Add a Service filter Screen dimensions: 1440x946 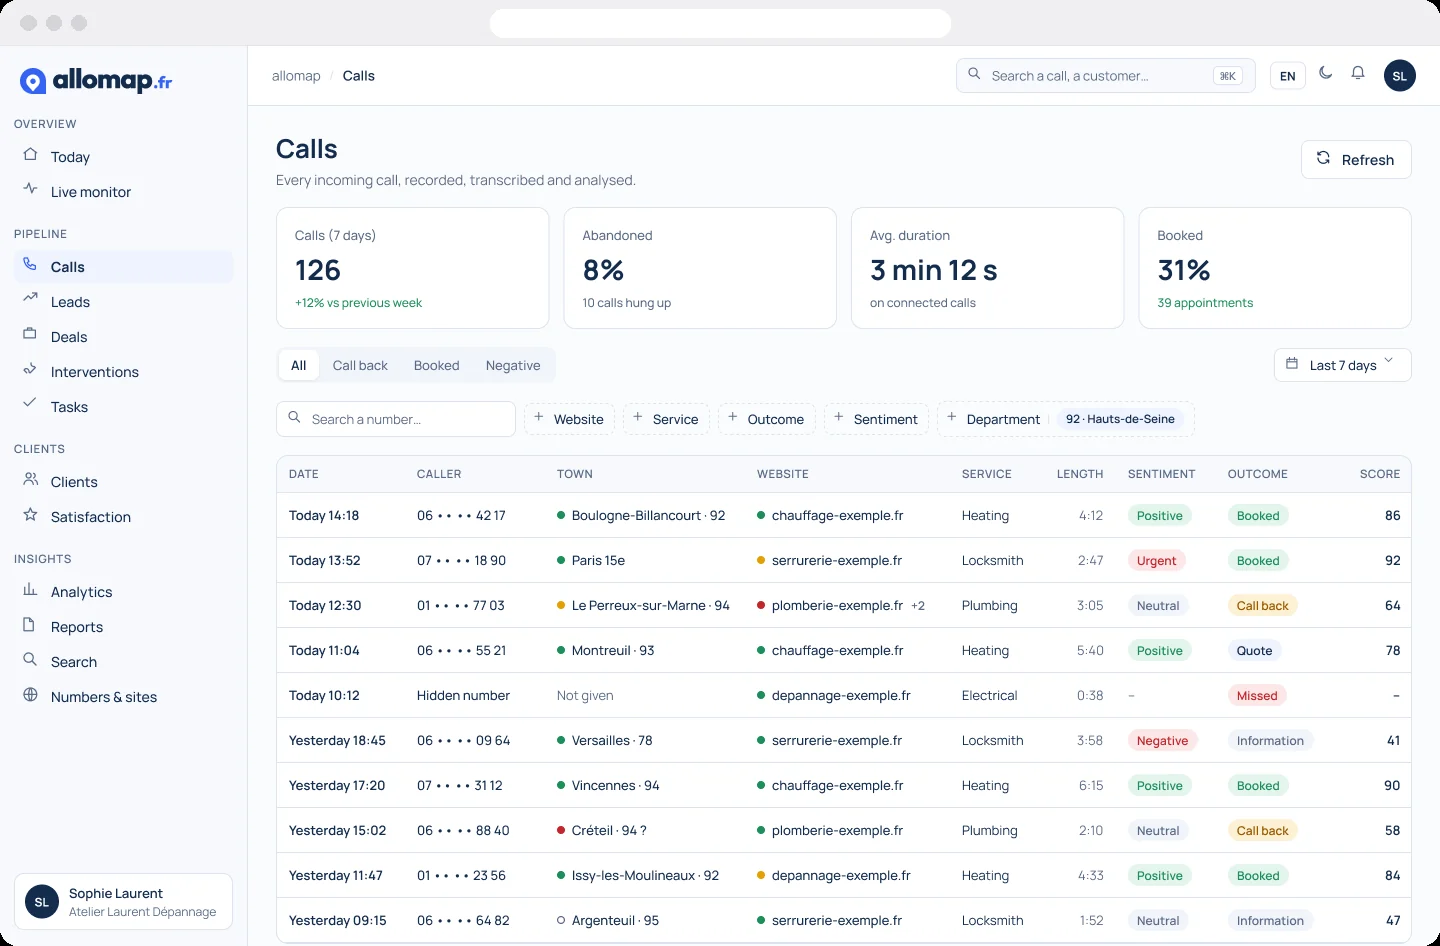pos(666,419)
